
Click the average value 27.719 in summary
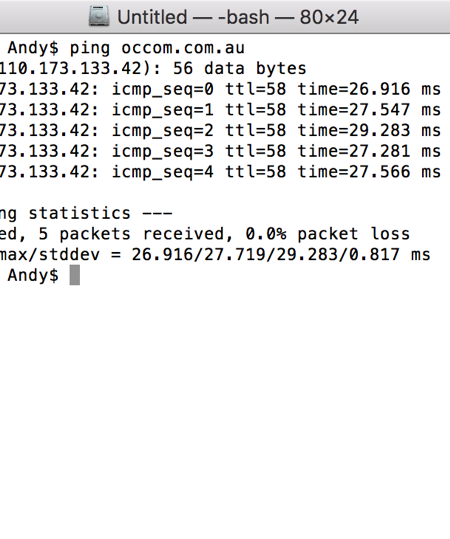click(235, 255)
